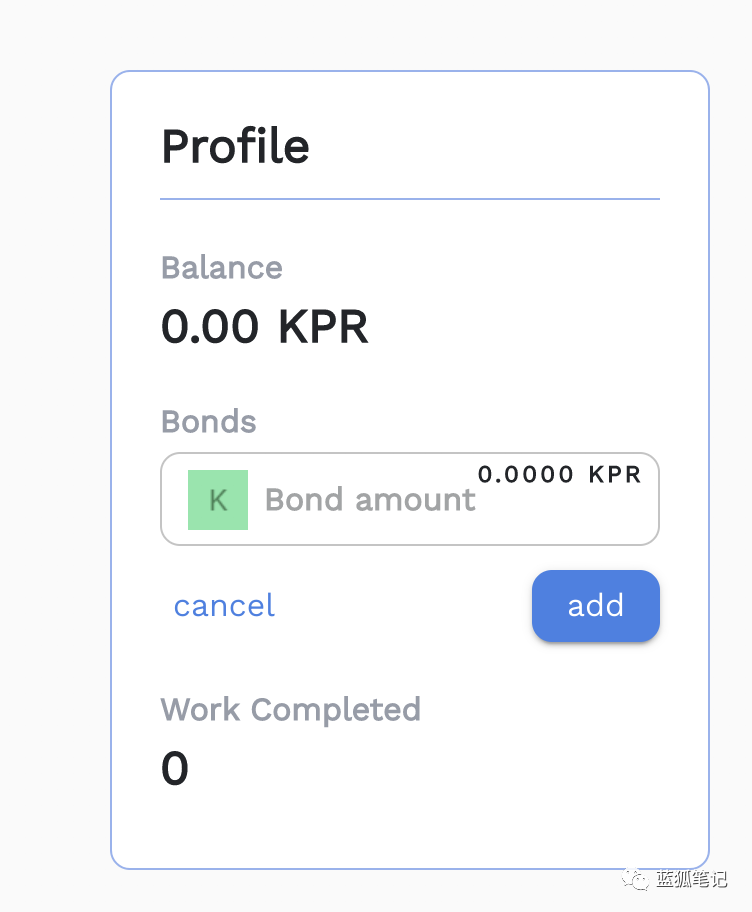Click the KPR unit in the balance

[323, 327]
